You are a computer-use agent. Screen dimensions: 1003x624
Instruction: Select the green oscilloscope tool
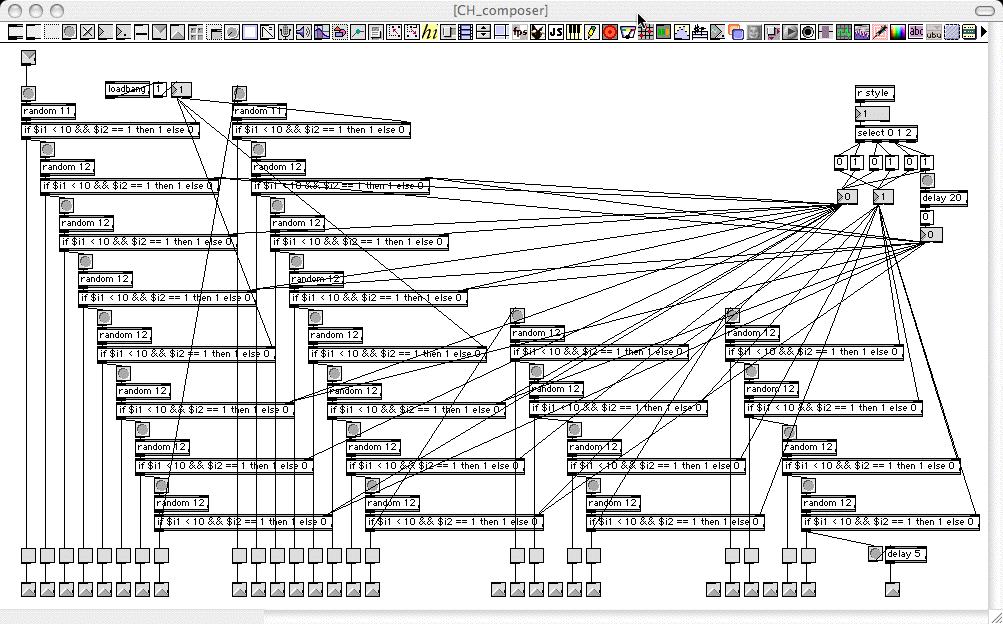point(844,31)
